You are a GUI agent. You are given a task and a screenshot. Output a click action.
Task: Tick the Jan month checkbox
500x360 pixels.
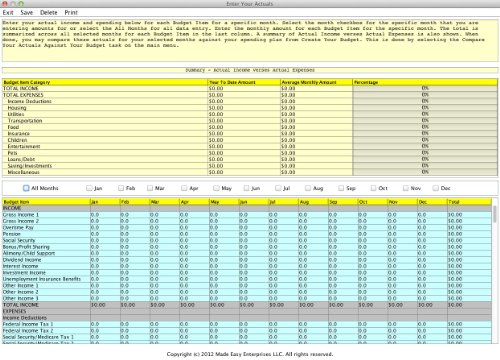(89, 188)
